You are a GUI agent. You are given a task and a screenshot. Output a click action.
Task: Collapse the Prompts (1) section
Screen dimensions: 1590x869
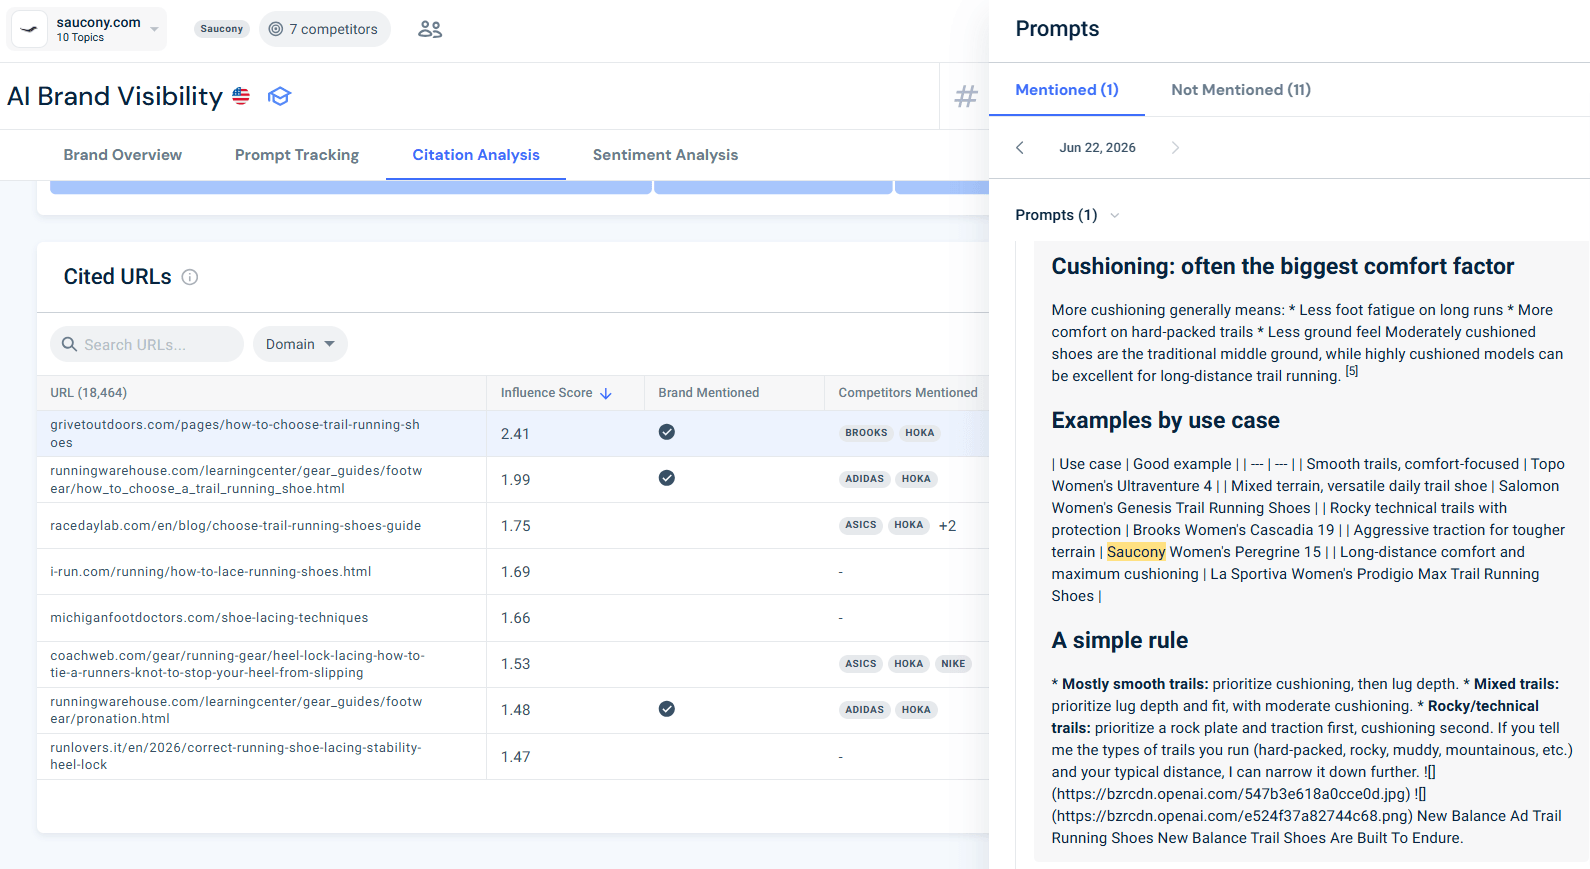[1067, 215]
